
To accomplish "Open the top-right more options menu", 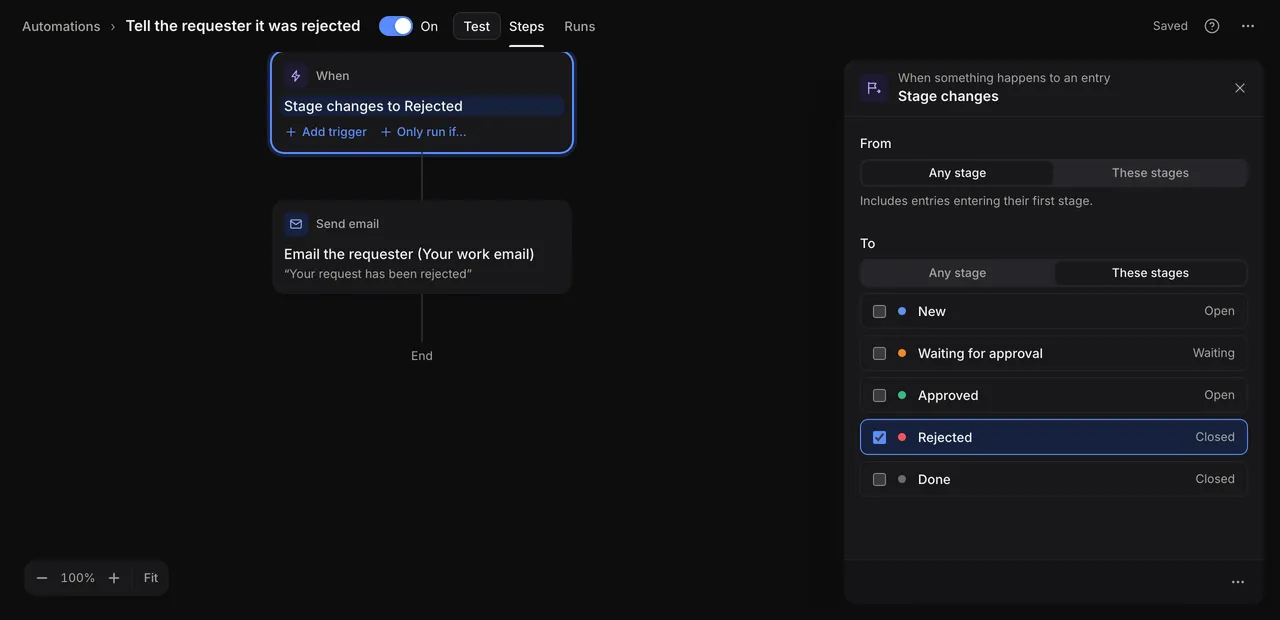I will coord(1248,26).
